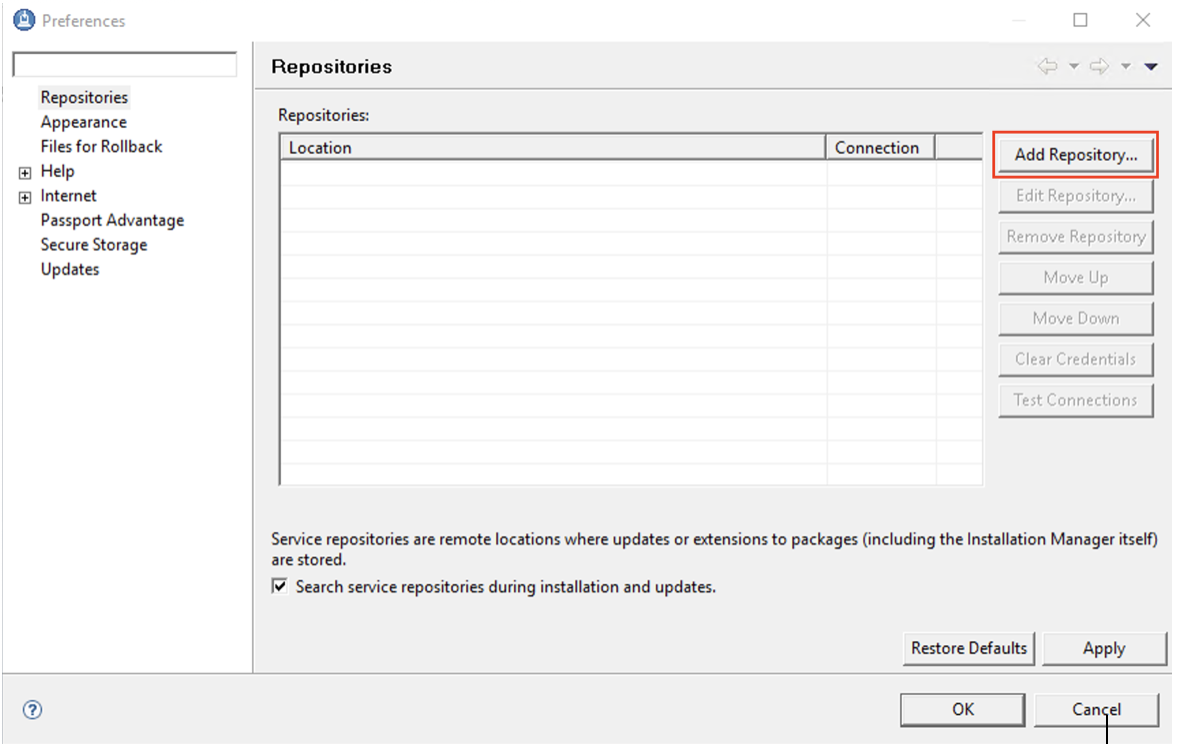This screenshot has width=1182, height=744.
Task: Open Updates preferences page
Action: pyautogui.click(x=70, y=269)
